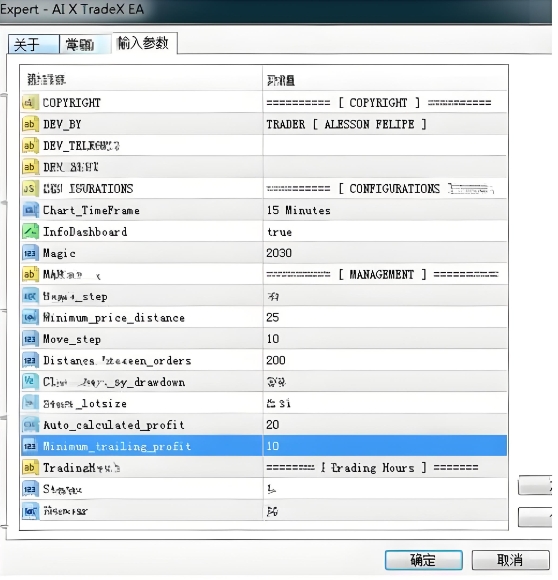The height and width of the screenshot is (580, 558).
Task: Click the icon beside Minimum_price_distance
Action: click(30, 317)
